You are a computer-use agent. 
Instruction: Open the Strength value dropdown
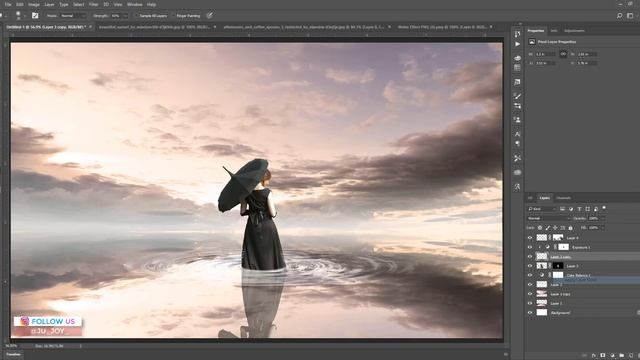click(x=125, y=16)
